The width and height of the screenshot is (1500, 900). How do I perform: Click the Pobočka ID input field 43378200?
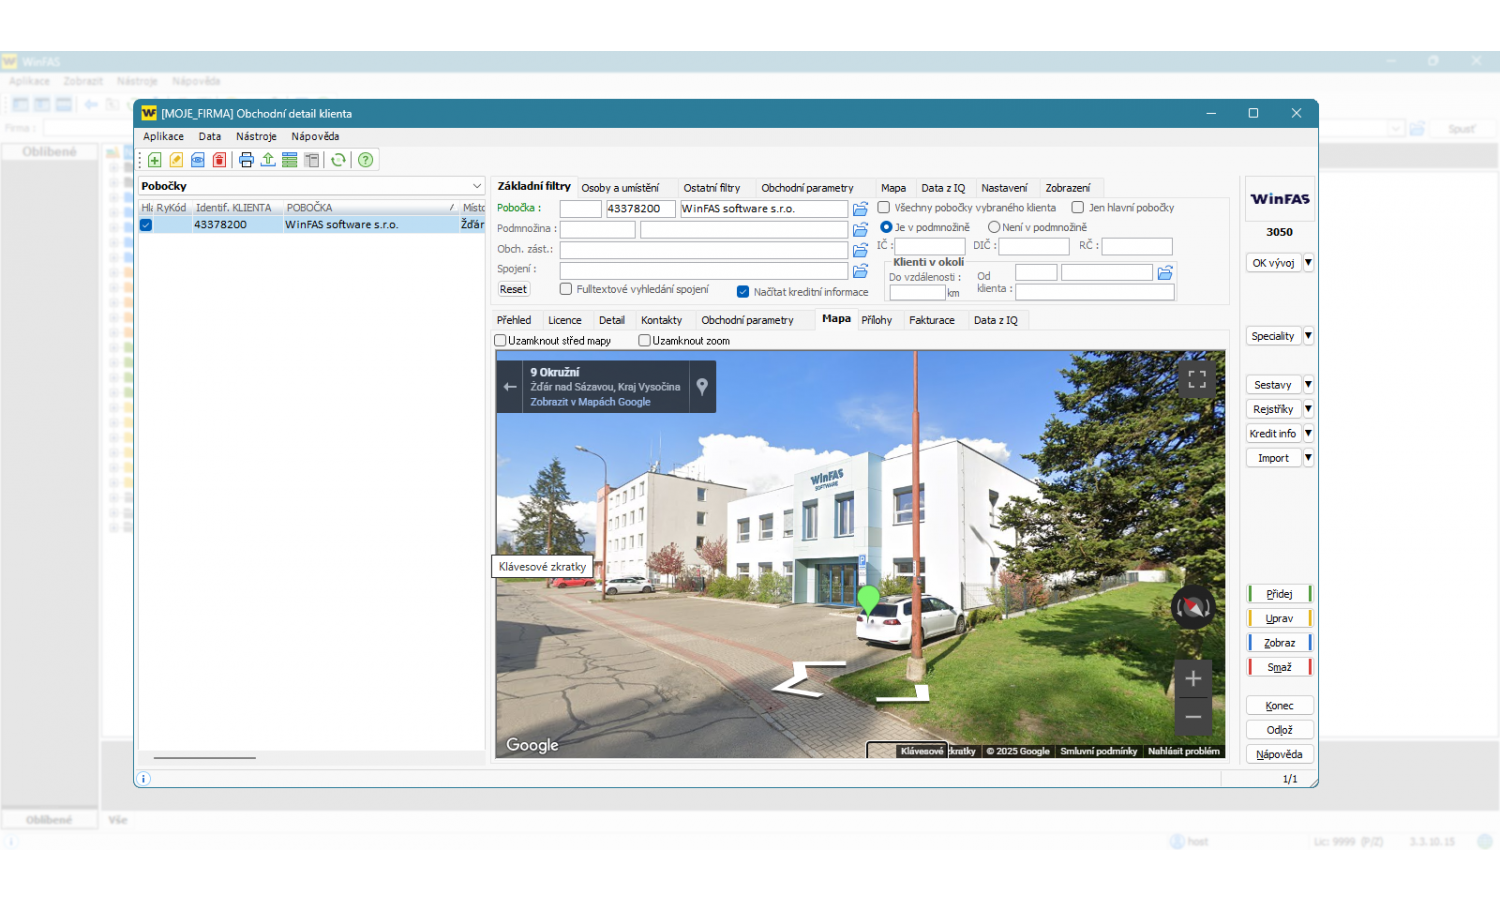pos(640,209)
